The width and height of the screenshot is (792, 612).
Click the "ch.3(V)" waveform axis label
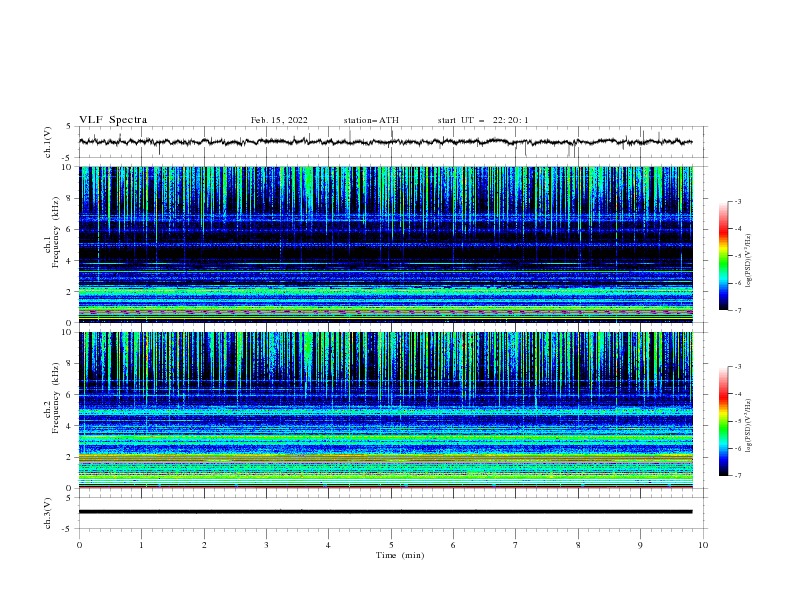(48, 513)
